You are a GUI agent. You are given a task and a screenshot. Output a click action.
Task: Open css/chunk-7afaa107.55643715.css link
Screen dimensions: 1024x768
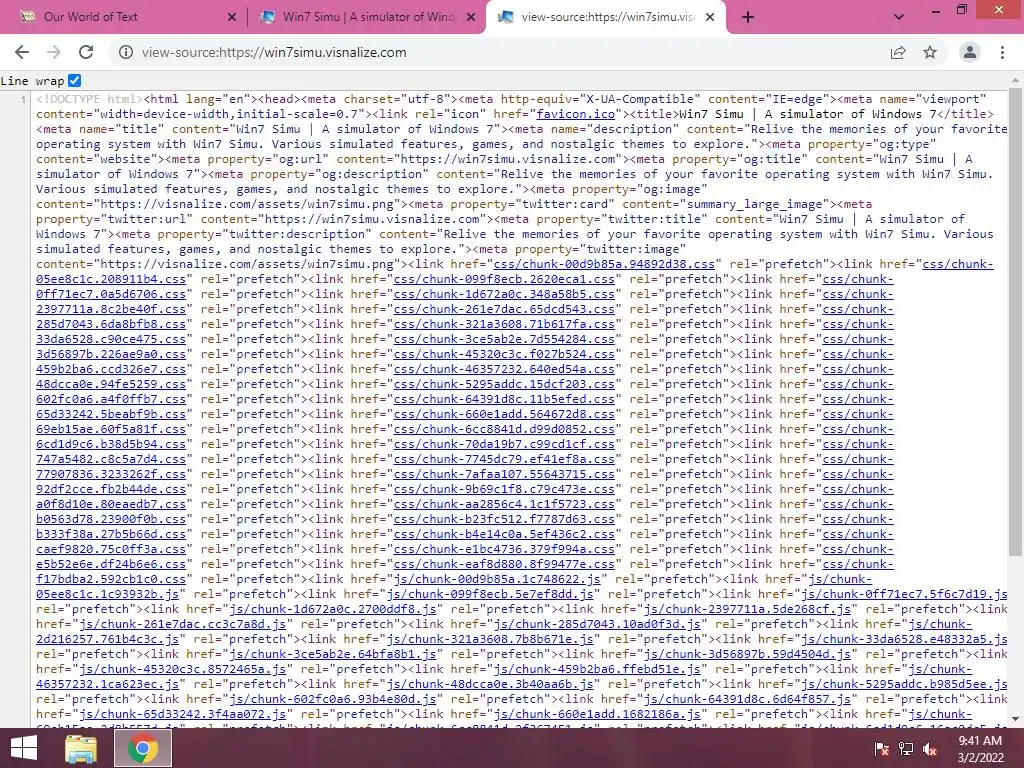tap(504, 474)
